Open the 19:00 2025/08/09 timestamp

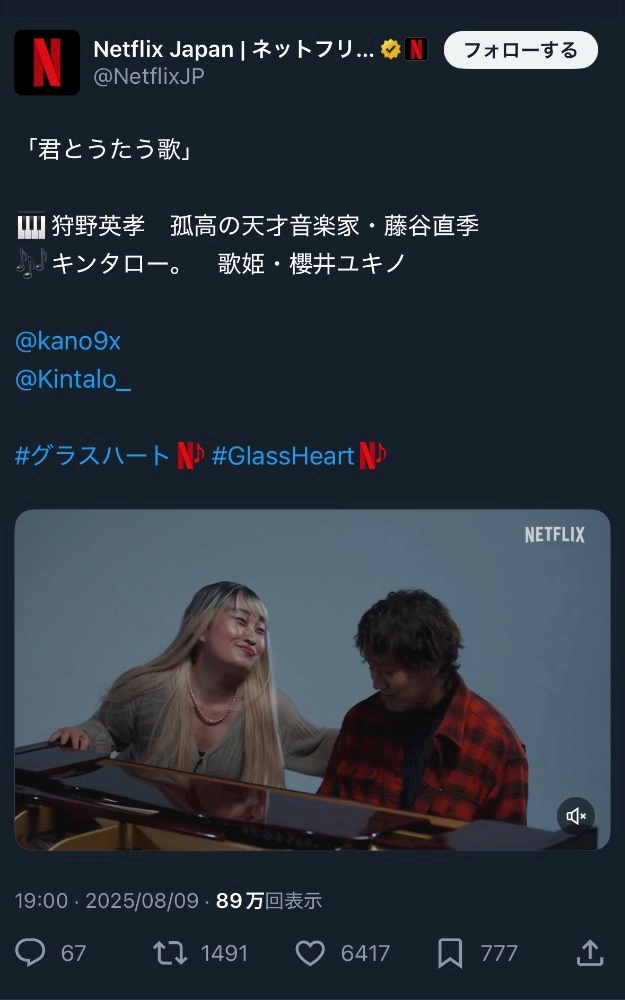coord(107,901)
